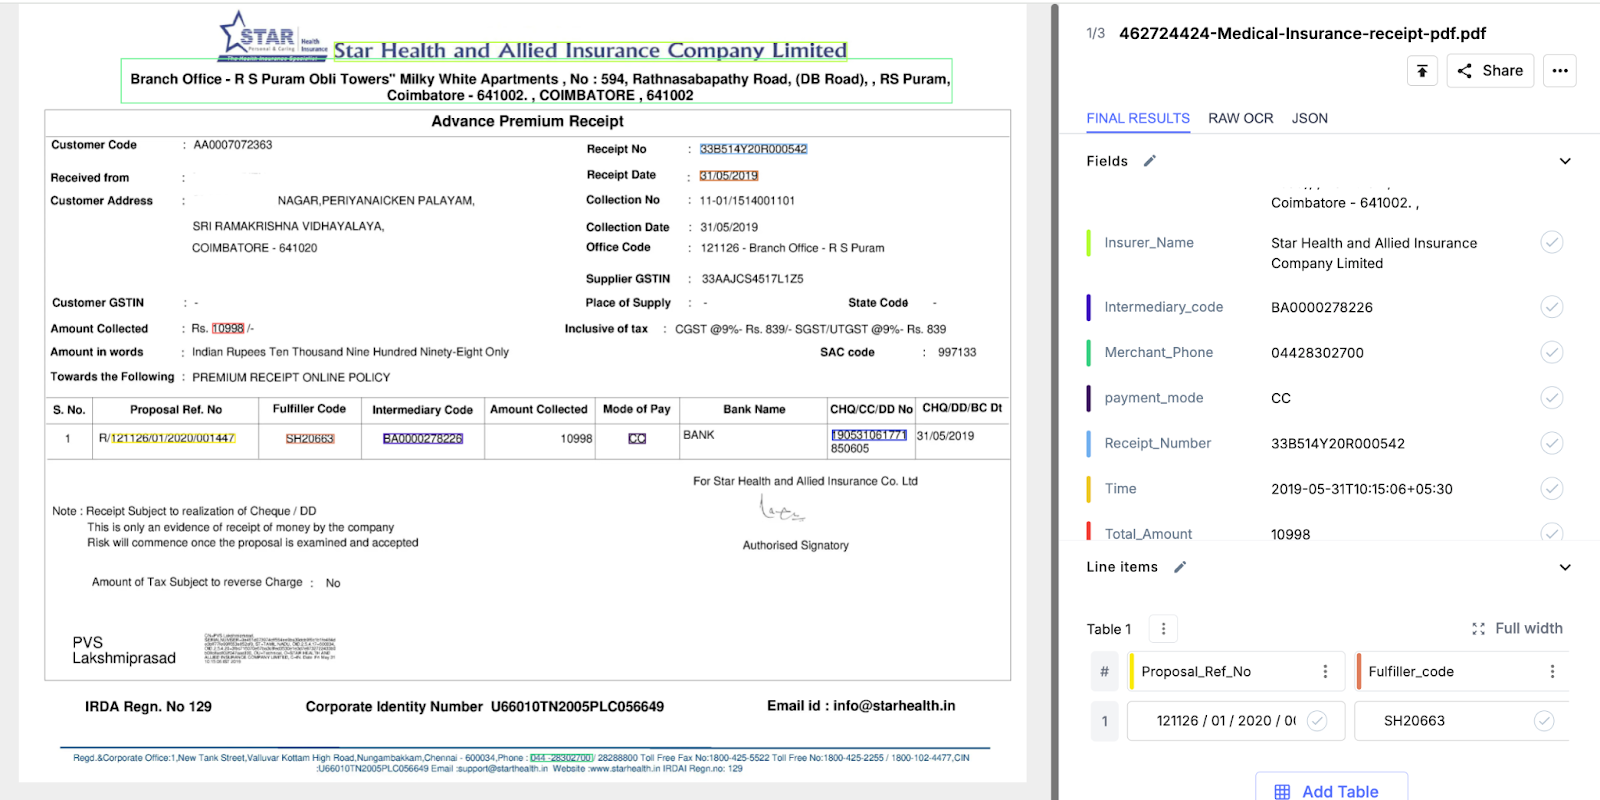Click the SH20663 table cell

(x=1461, y=721)
